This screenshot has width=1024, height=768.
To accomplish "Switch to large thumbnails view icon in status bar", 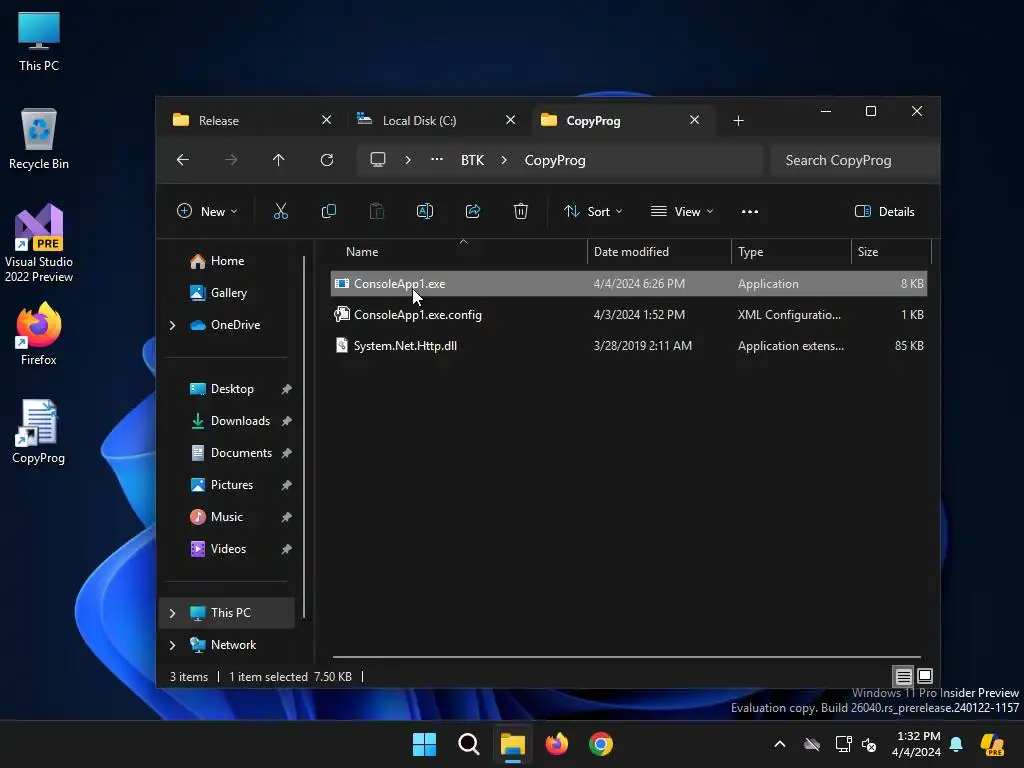I will coord(925,676).
